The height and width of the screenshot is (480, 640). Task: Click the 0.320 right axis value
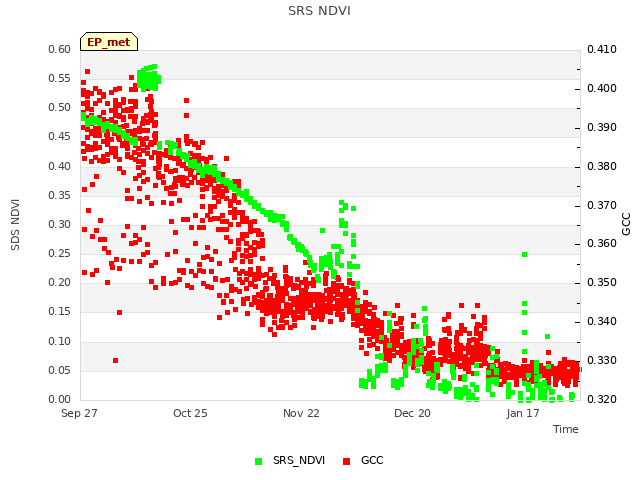click(x=602, y=399)
